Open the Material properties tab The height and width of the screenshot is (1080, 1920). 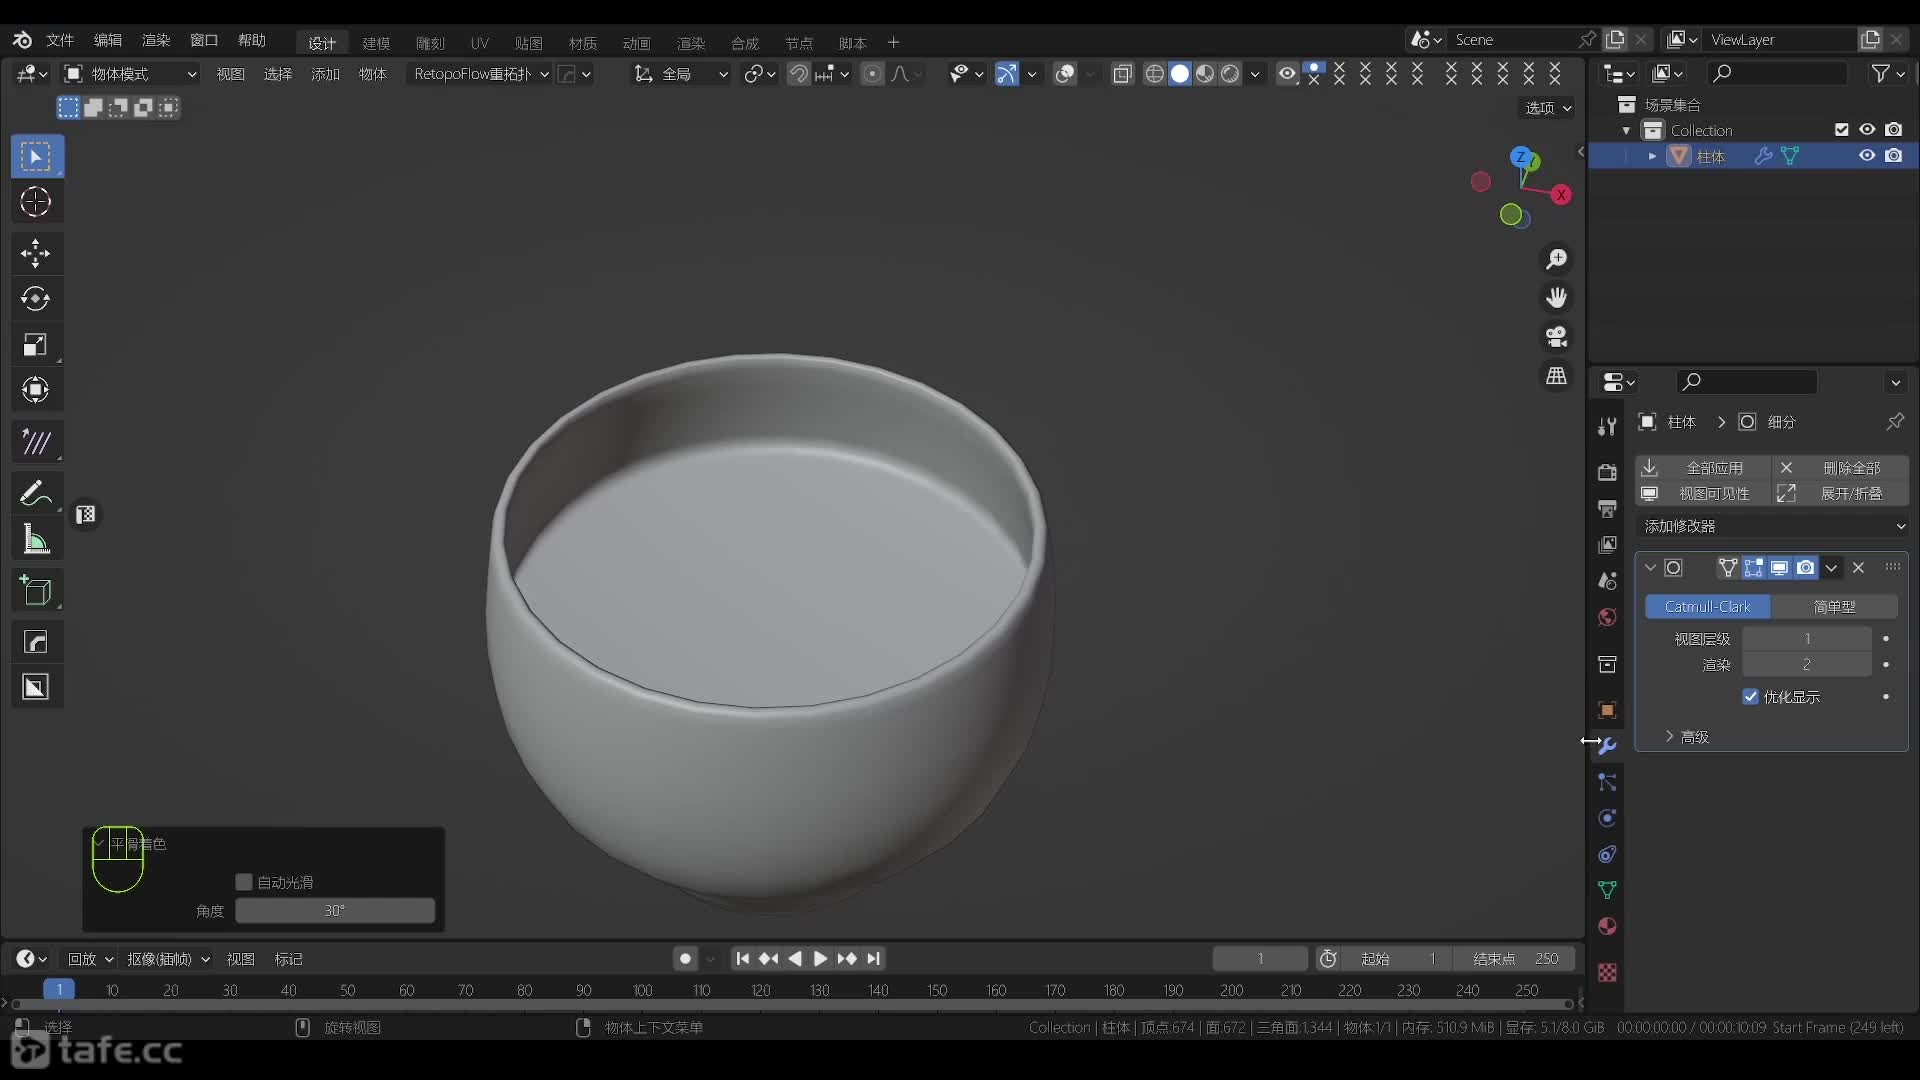click(1607, 926)
